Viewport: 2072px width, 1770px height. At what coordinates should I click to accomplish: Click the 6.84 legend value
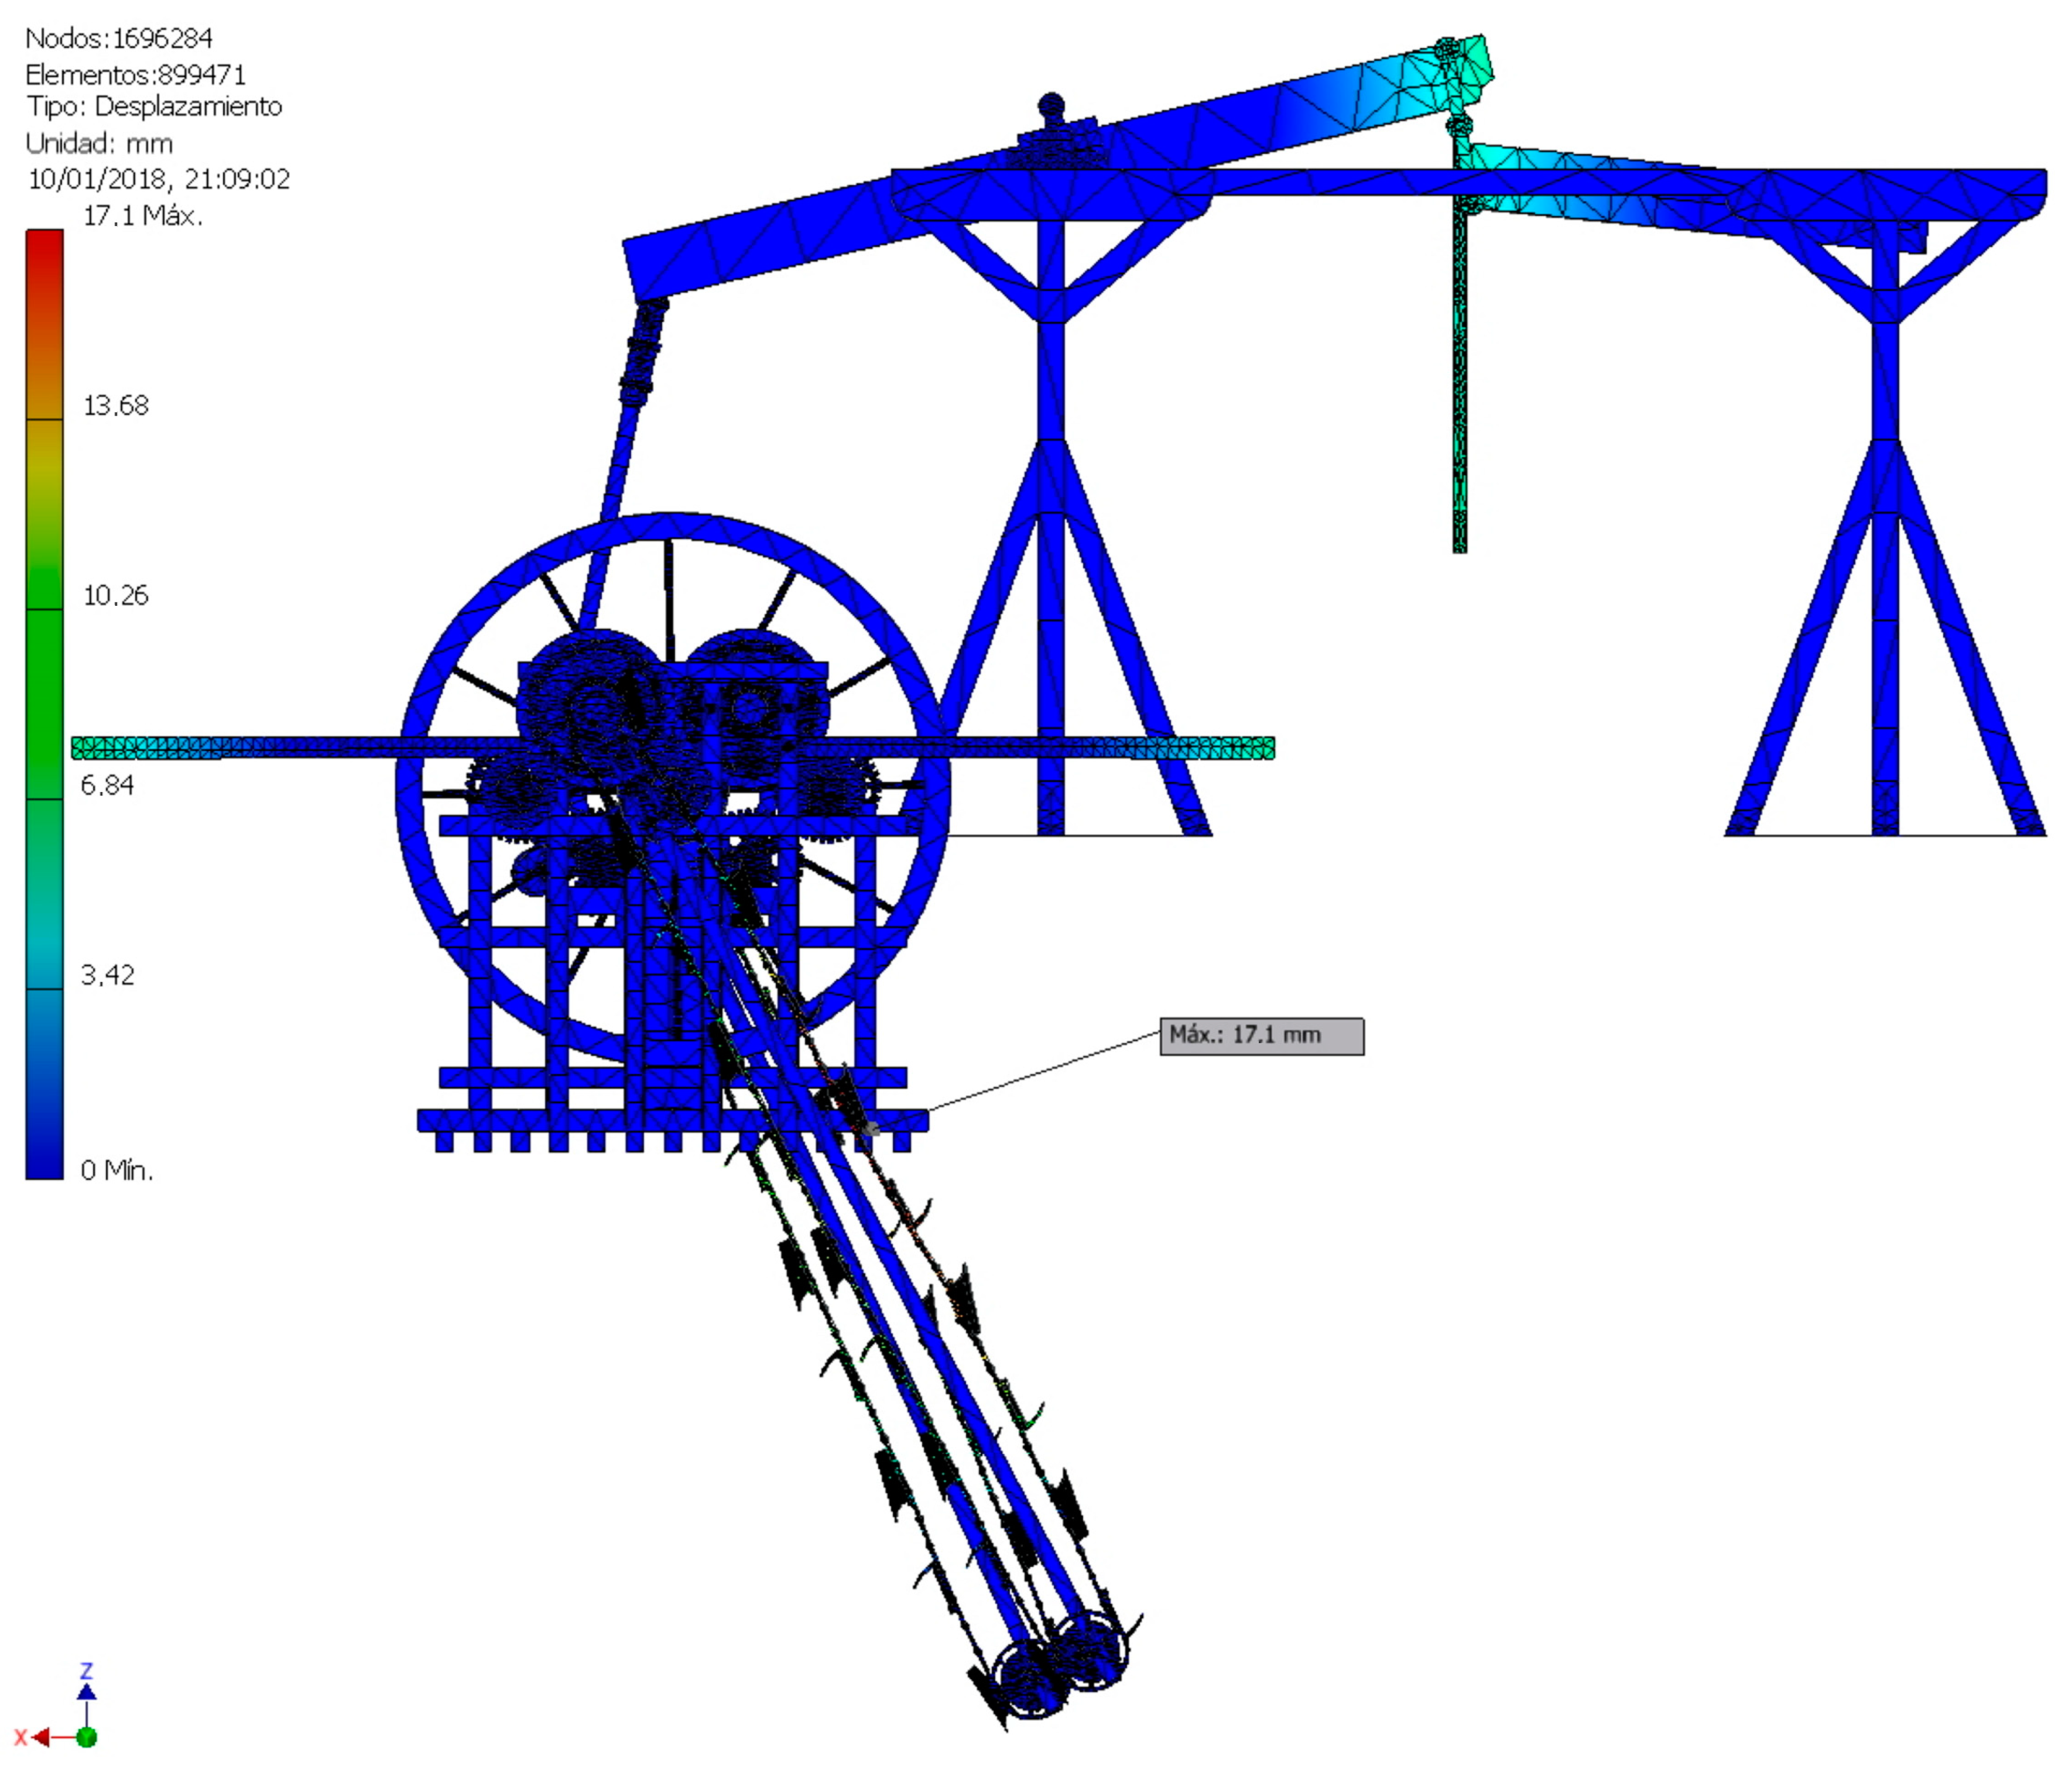pyautogui.click(x=107, y=785)
